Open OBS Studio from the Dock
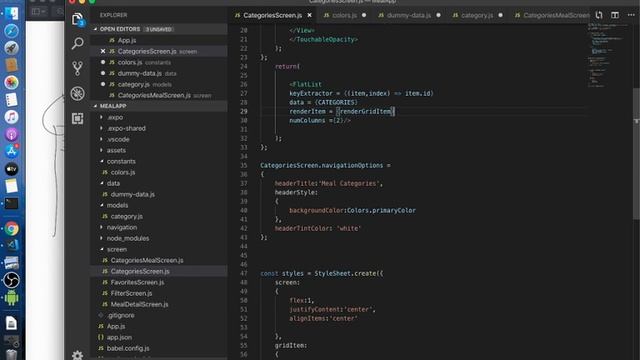This screenshot has width=640, height=360. 11,280
